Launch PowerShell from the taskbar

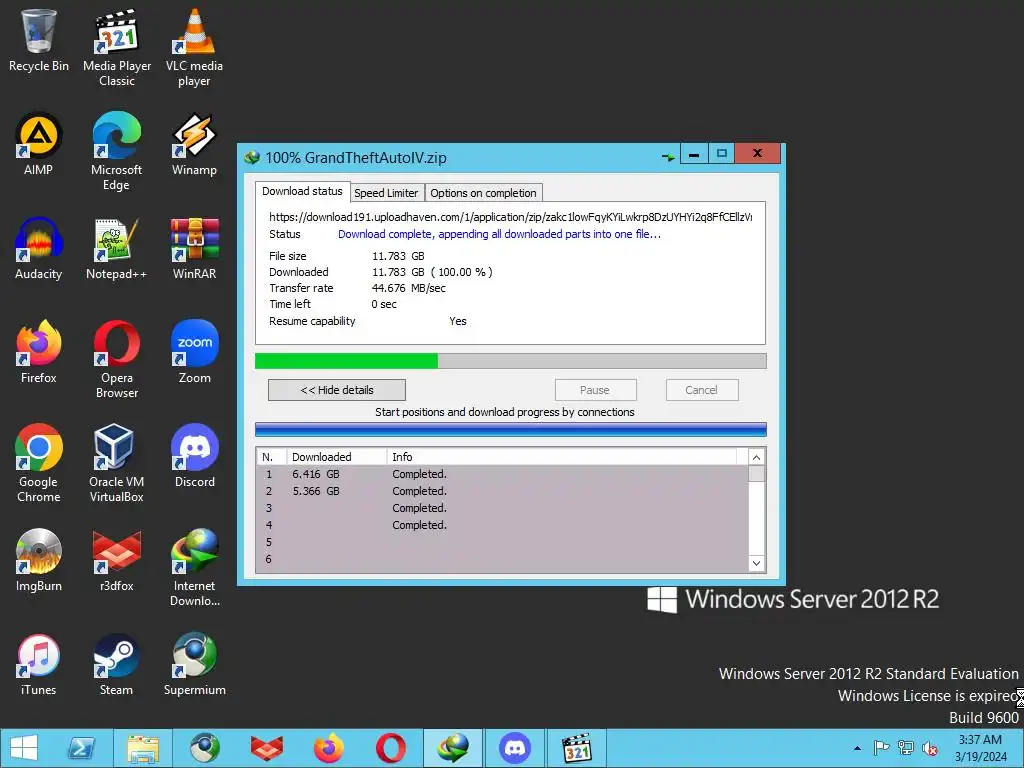(82, 748)
